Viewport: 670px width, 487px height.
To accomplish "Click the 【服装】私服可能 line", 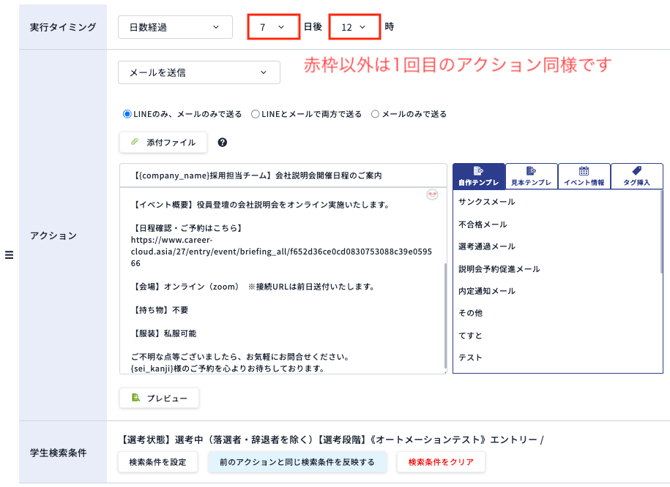I will [164, 333].
